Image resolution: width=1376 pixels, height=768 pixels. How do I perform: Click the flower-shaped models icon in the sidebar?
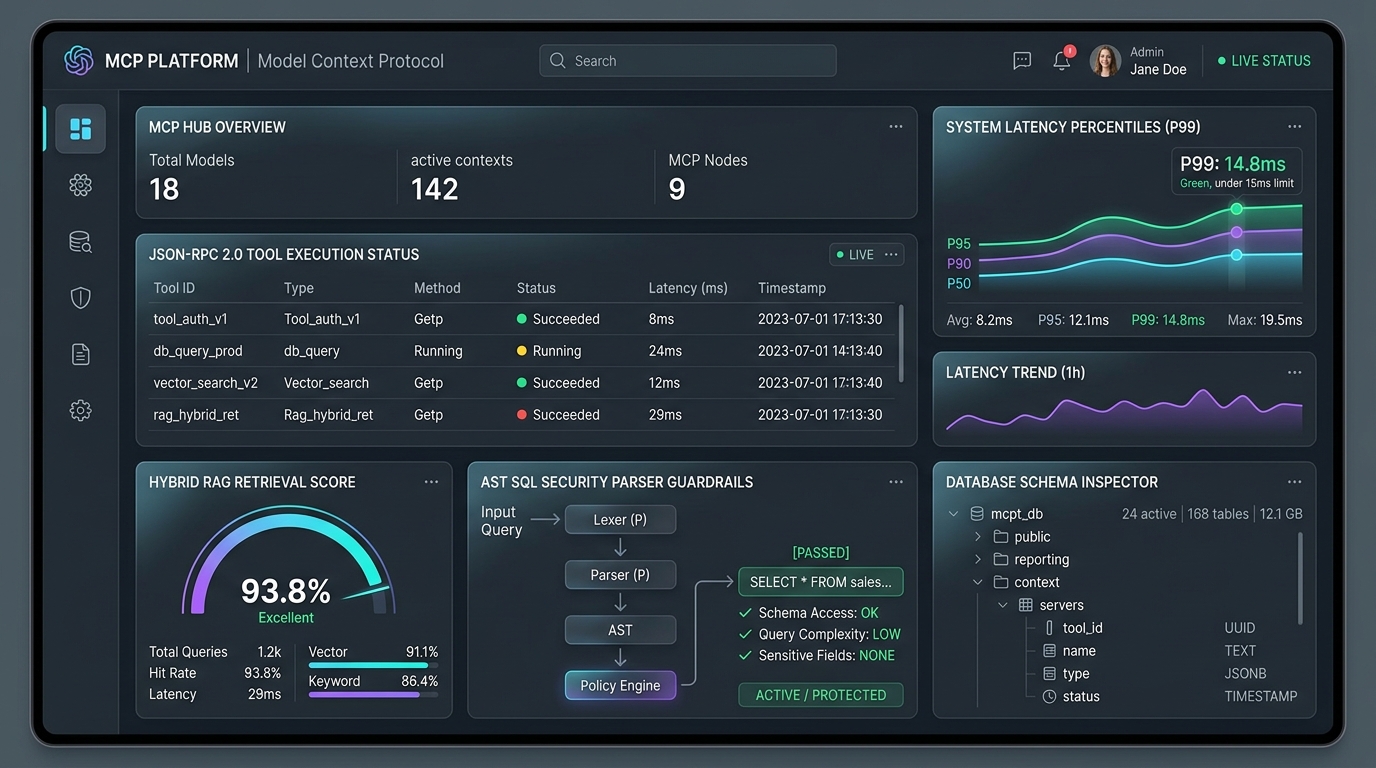81,185
